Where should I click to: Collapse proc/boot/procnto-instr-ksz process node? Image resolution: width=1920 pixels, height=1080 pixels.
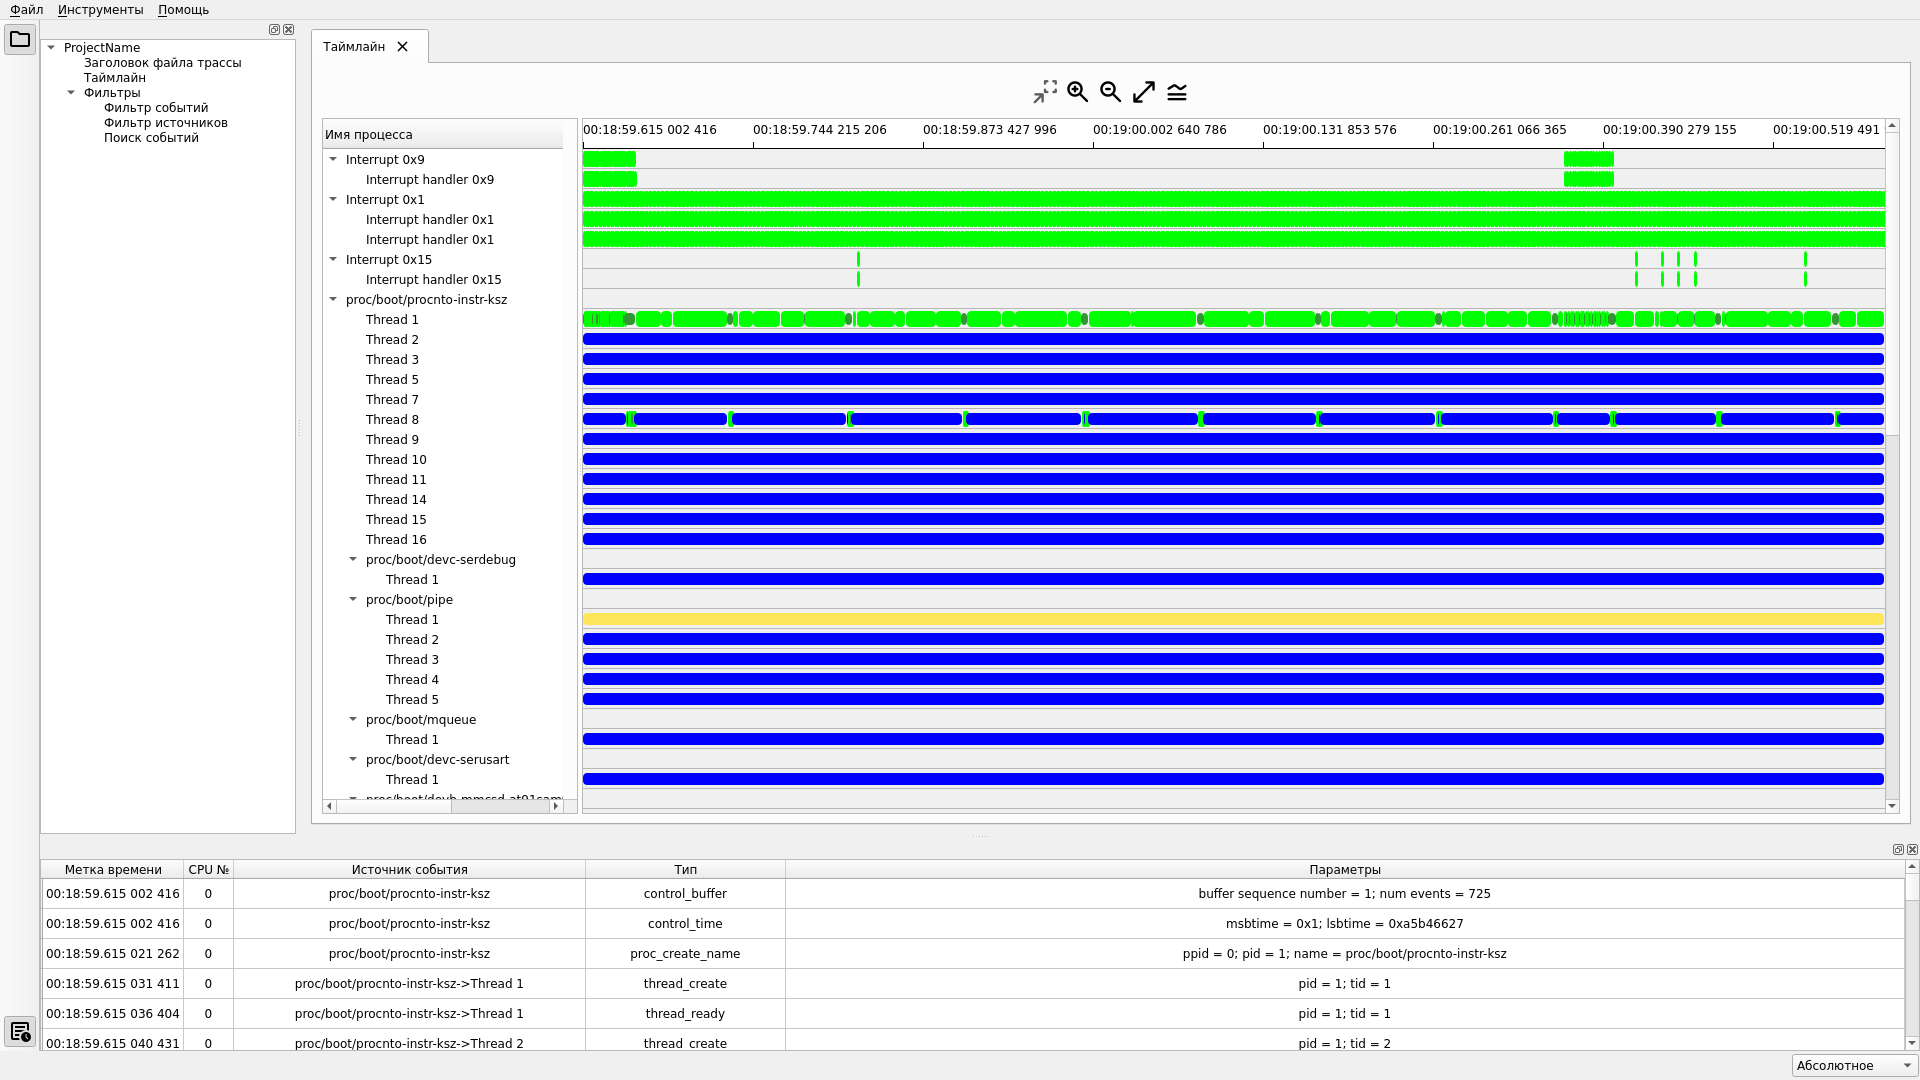[x=333, y=299]
